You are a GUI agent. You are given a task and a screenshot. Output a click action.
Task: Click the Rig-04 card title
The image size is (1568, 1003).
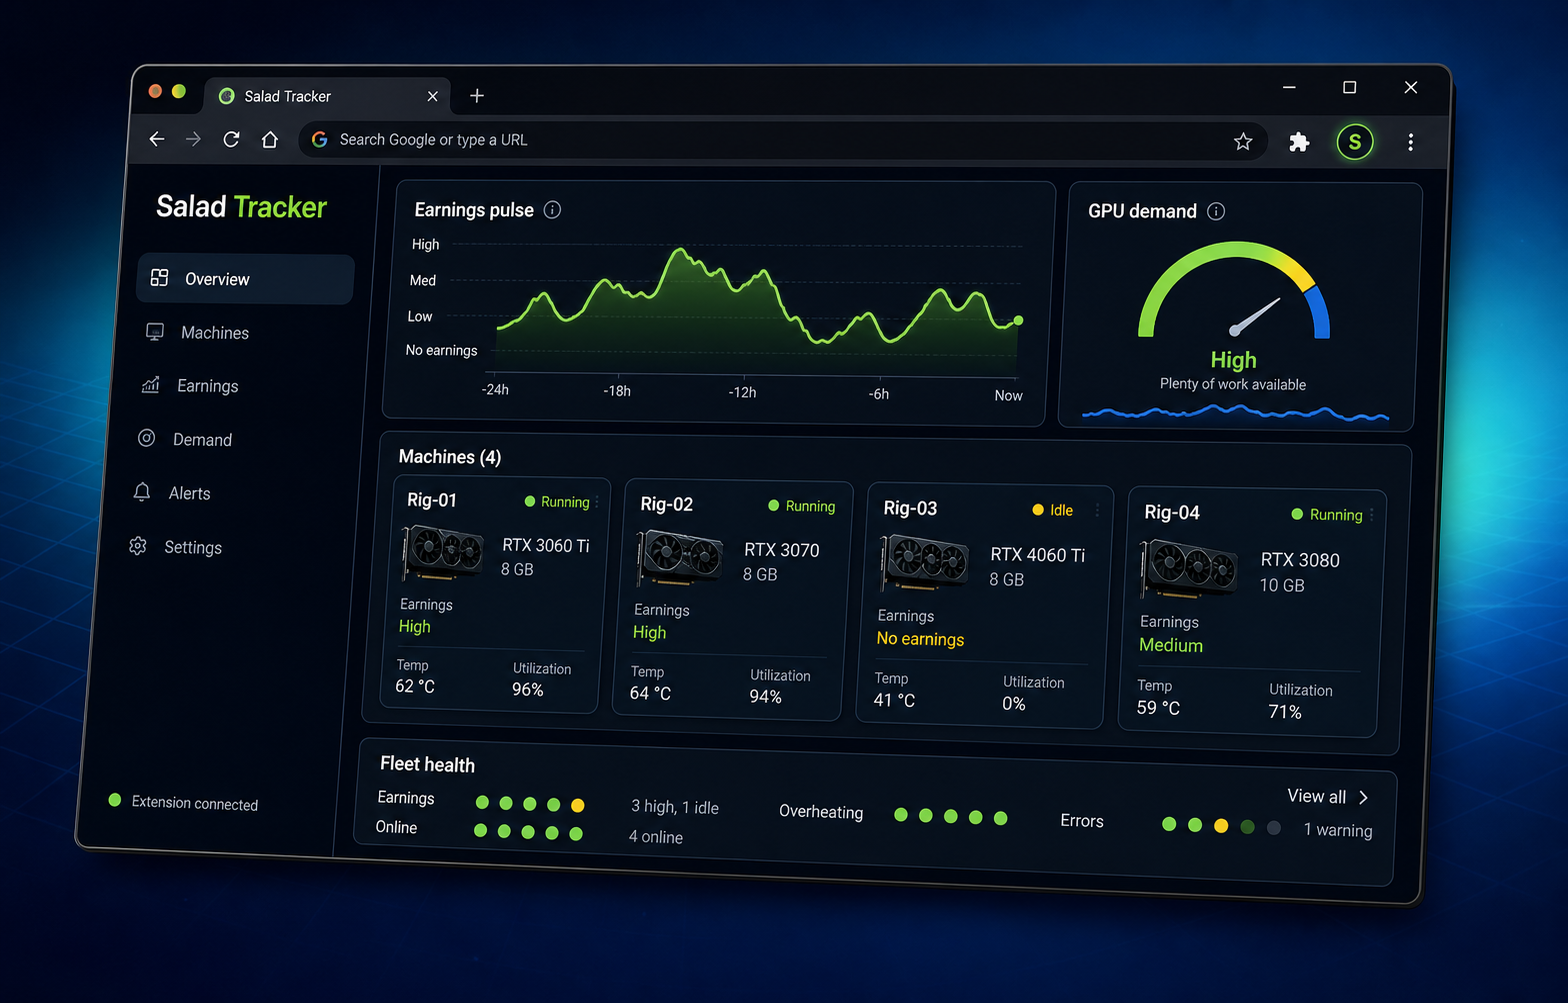(1172, 512)
